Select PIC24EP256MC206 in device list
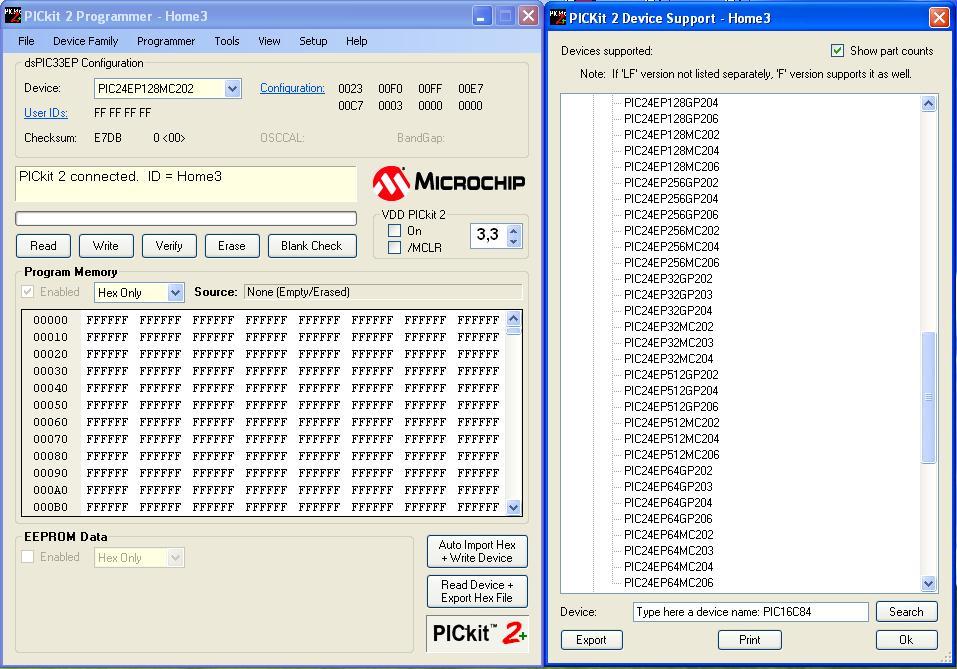Screen dimensions: 957x669 (671, 262)
